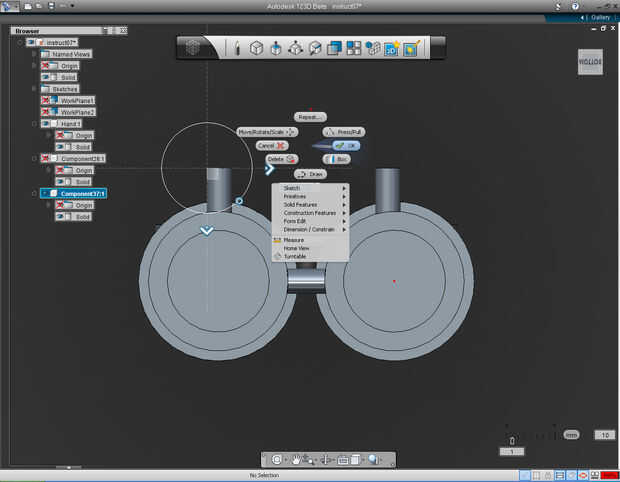Click the OK marking menu button
The height and width of the screenshot is (482, 620).
(x=346, y=145)
